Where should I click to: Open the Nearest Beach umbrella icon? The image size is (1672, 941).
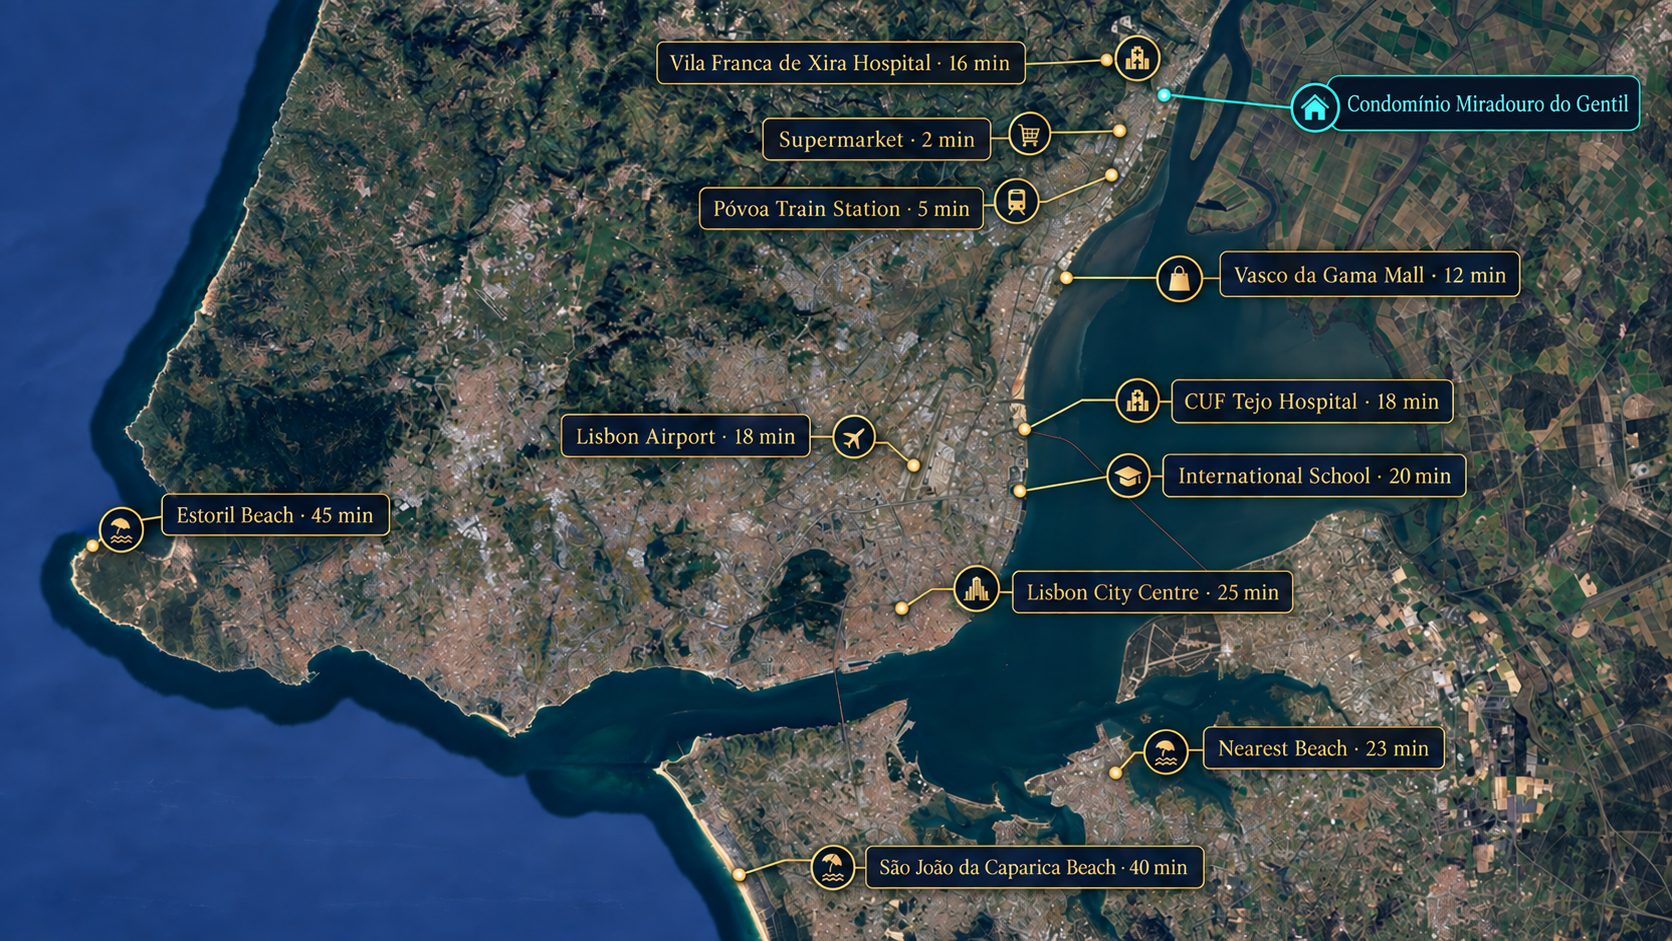pyautogui.click(x=1165, y=751)
